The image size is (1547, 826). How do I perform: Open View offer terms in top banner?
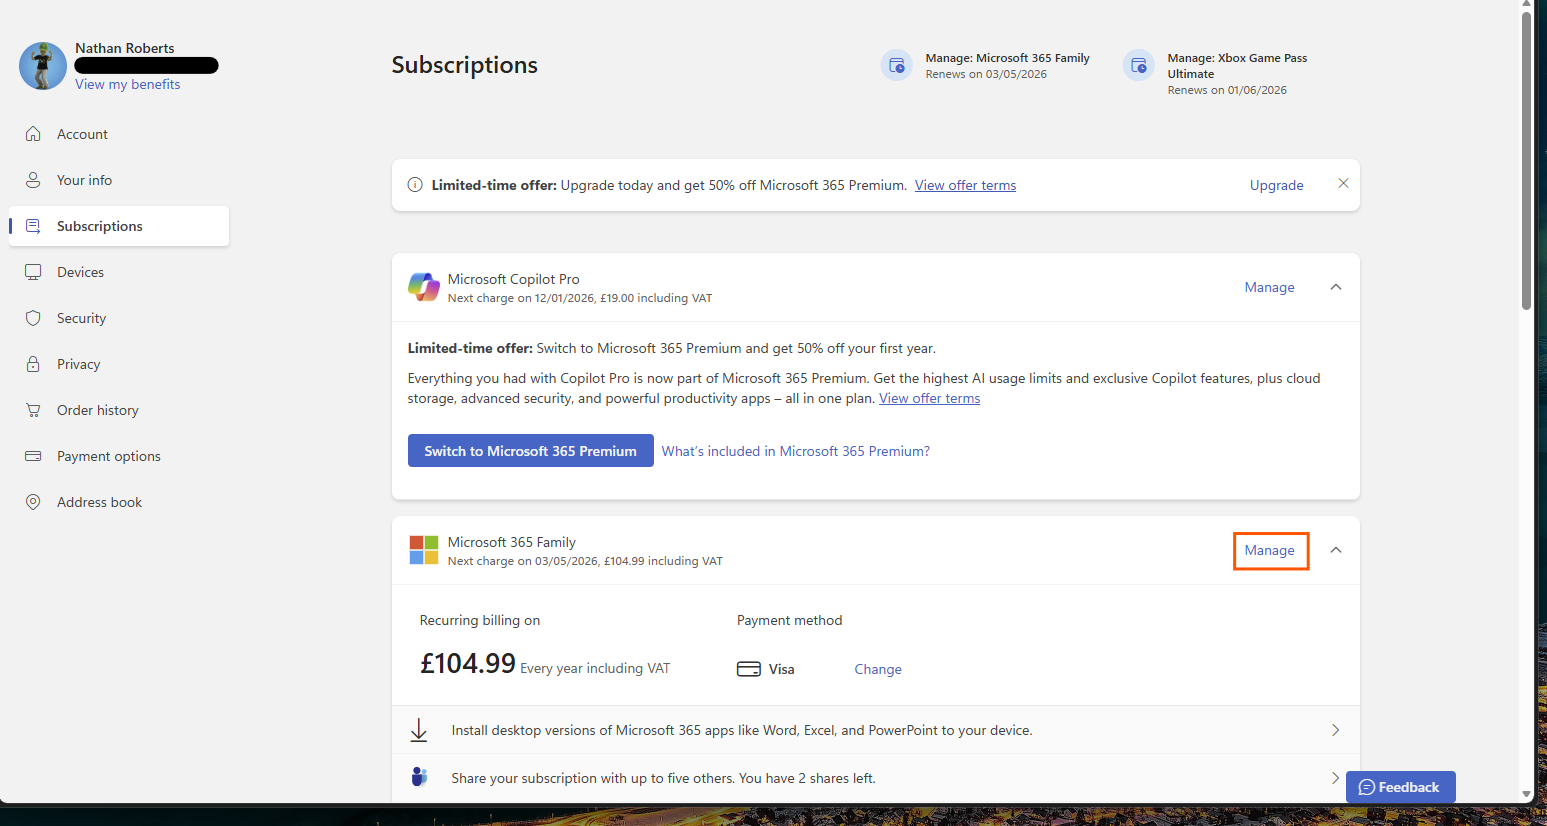[x=965, y=185]
